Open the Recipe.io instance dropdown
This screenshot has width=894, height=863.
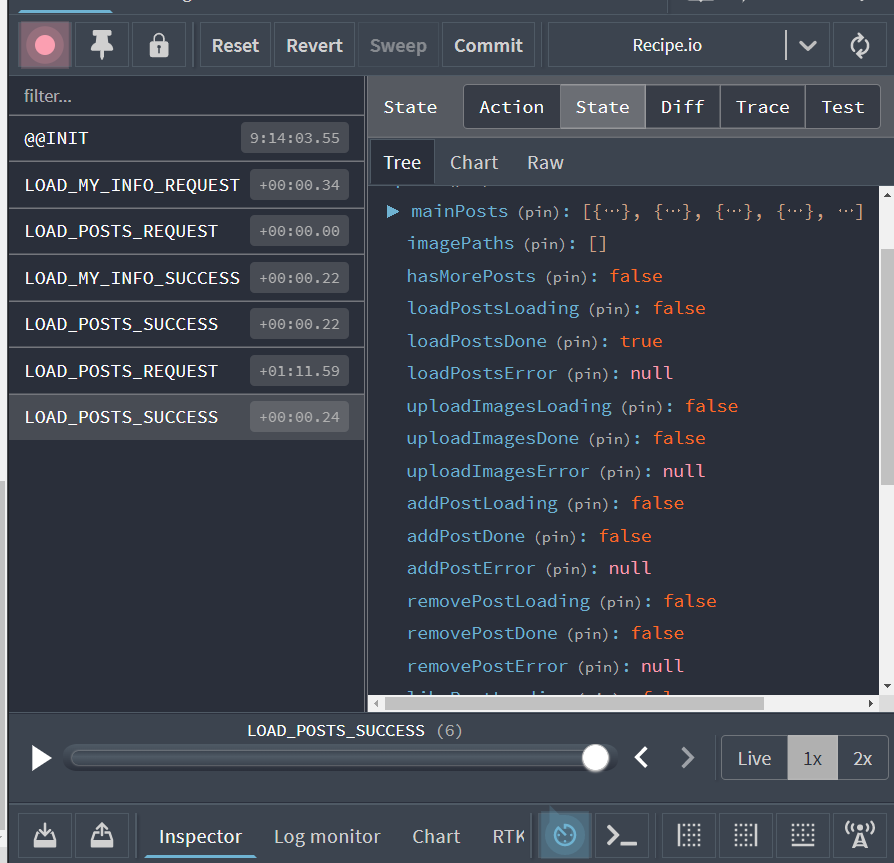pos(808,44)
